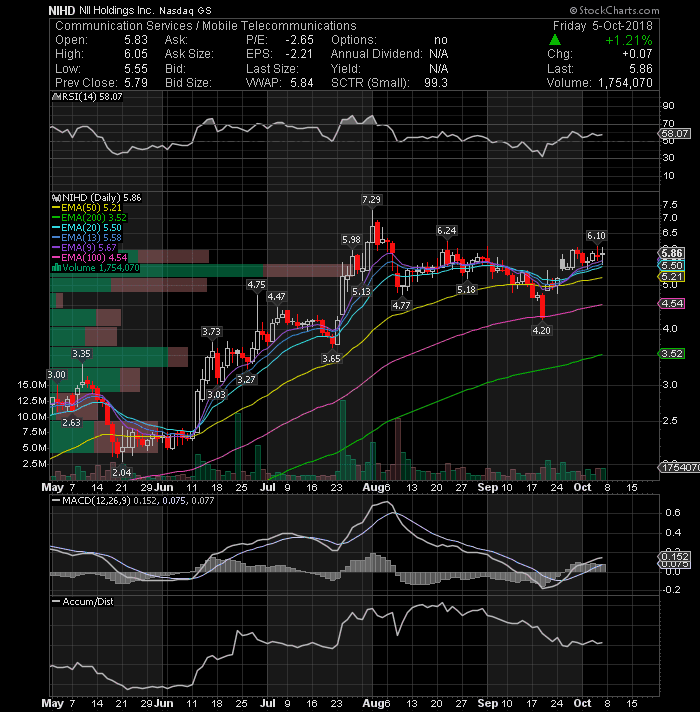
Task: Click the 7.29 peak price annotation
Action: point(371,200)
